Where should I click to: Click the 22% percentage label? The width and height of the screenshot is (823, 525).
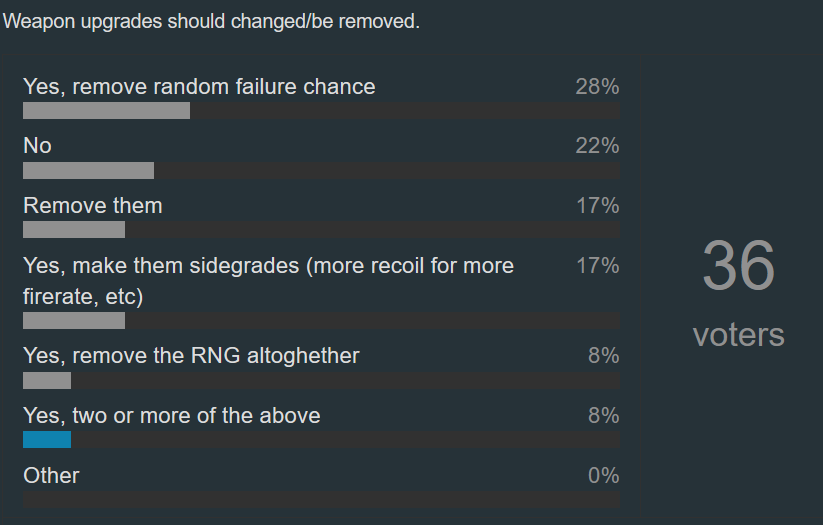[597, 145]
